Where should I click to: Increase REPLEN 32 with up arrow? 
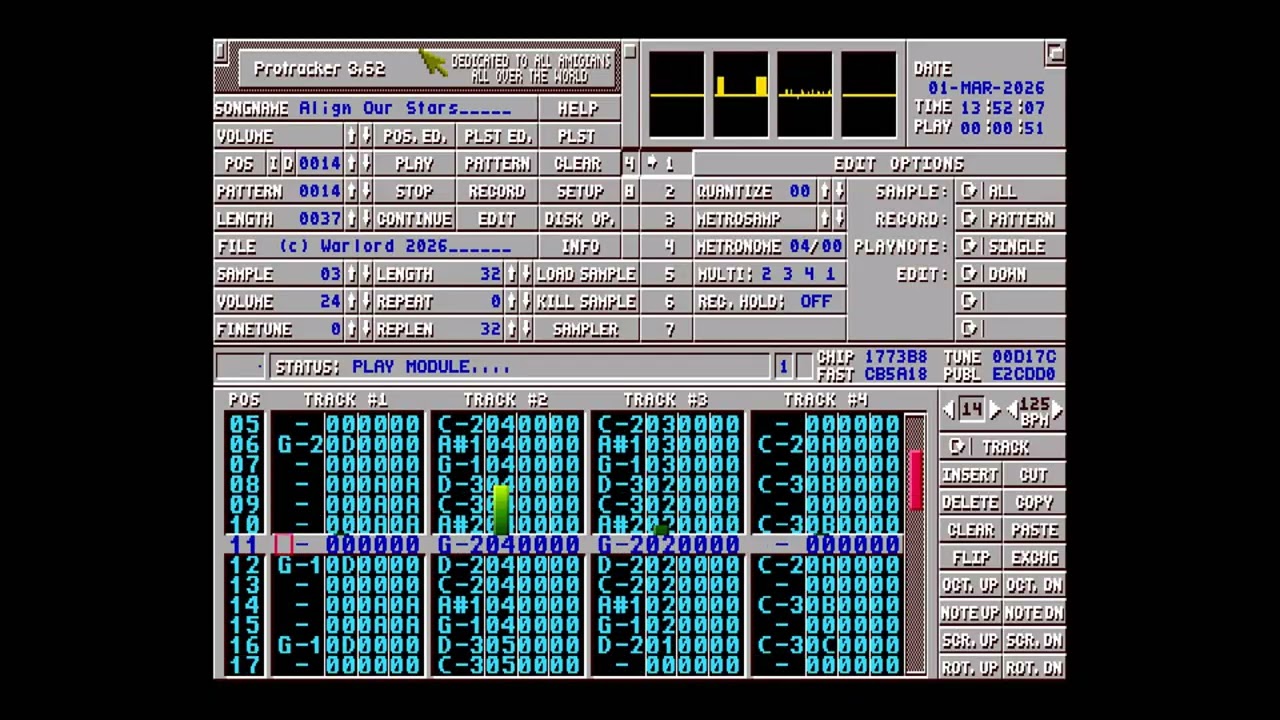point(511,329)
